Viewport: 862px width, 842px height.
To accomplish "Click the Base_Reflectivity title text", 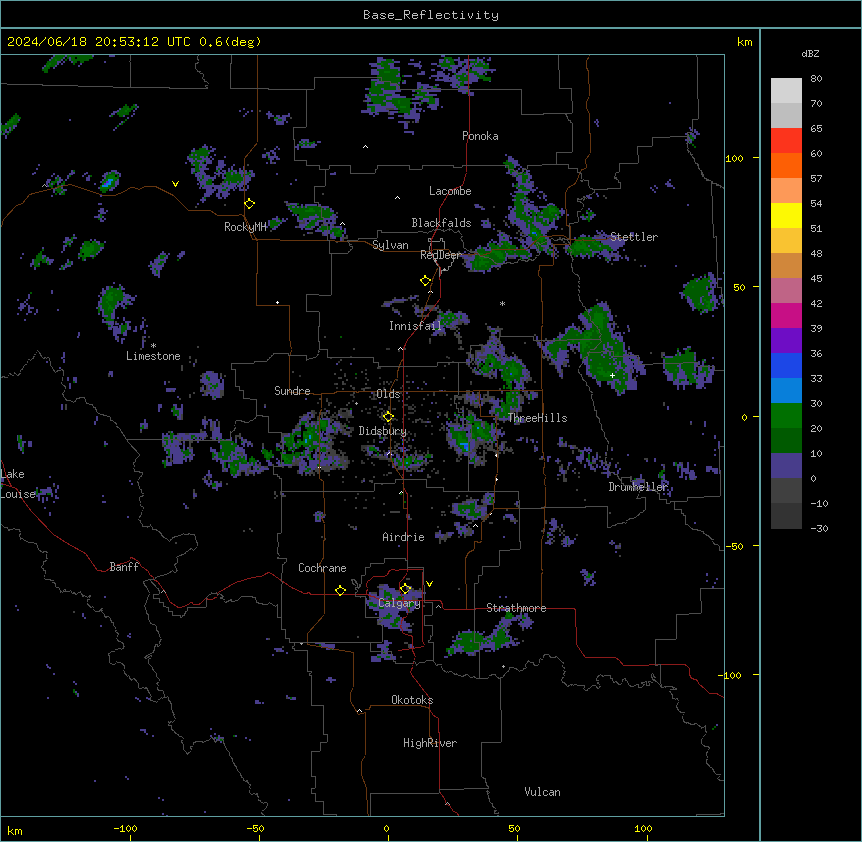I will click(x=431, y=15).
